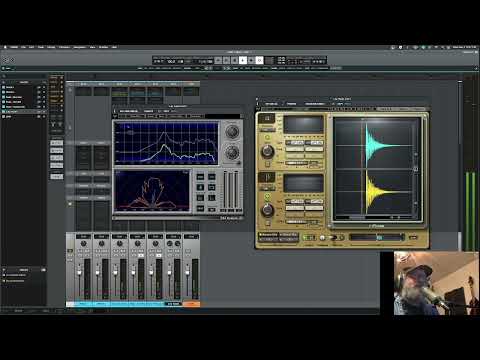This screenshot has width=480, height=360.
Task: Adjust the upper black knob in the gold plugin
Action: pos(267,151)
